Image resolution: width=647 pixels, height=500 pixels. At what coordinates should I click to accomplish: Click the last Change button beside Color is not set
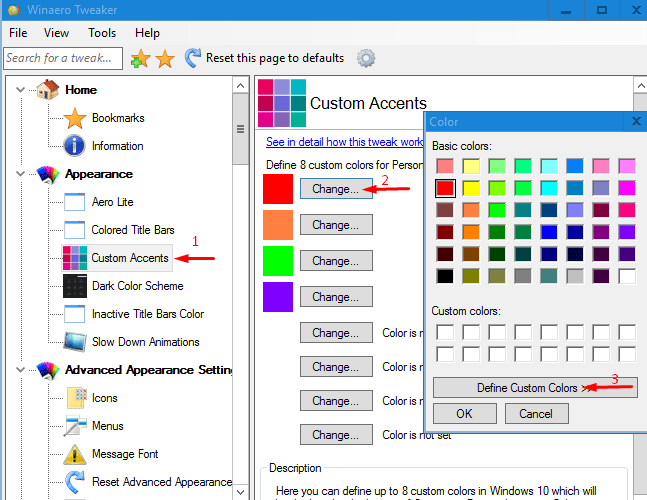coord(336,434)
